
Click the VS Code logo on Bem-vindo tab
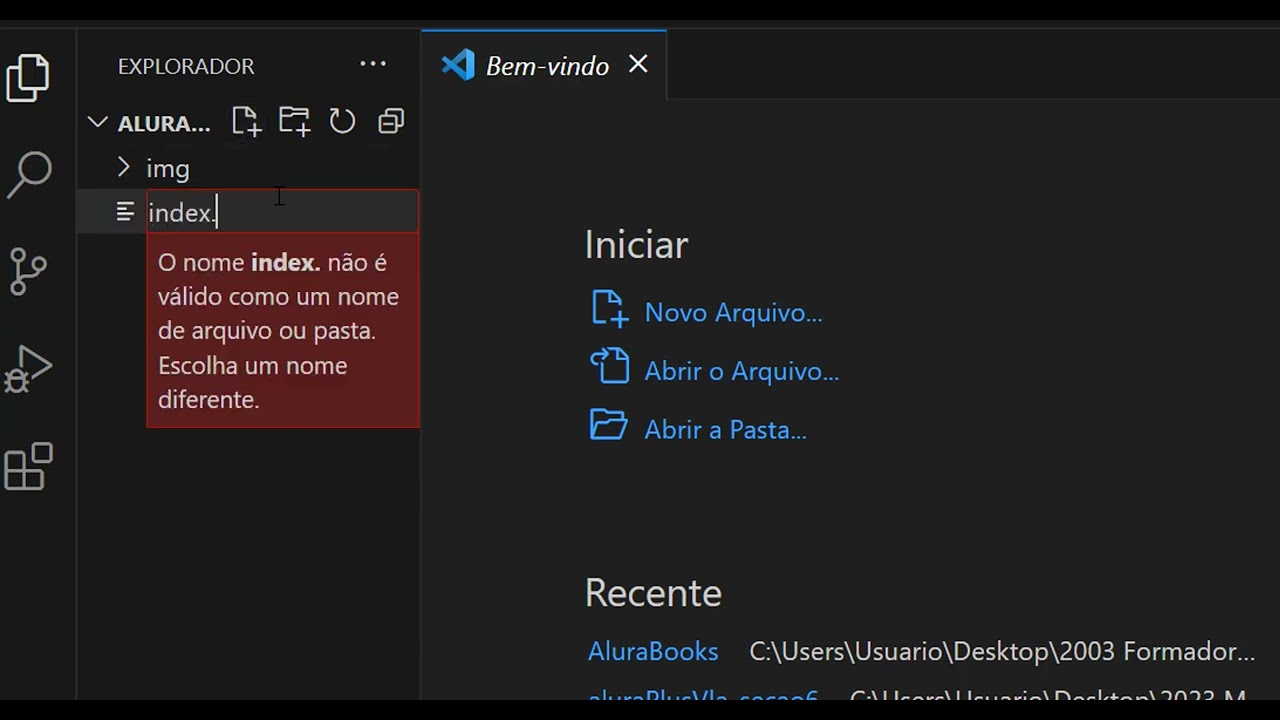pyautogui.click(x=458, y=66)
